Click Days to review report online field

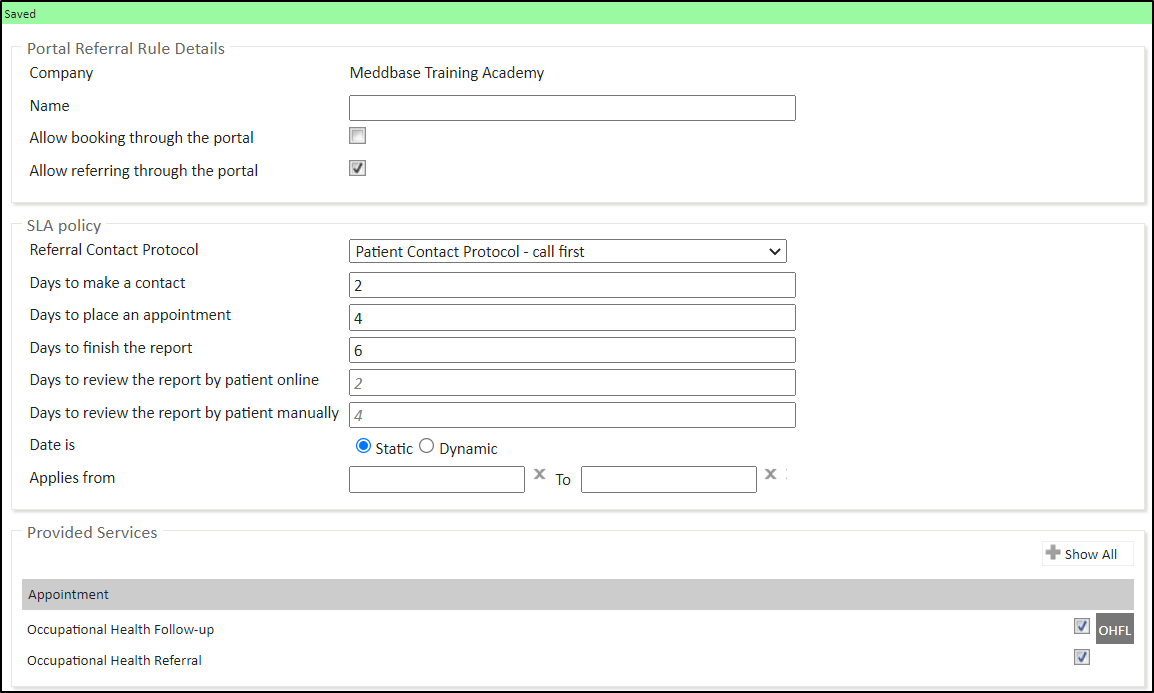[x=572, y=382]
